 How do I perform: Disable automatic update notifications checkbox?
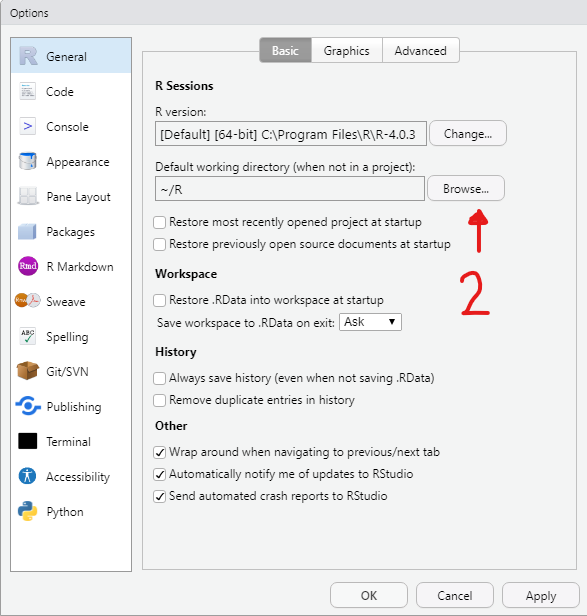coord(160,475)
